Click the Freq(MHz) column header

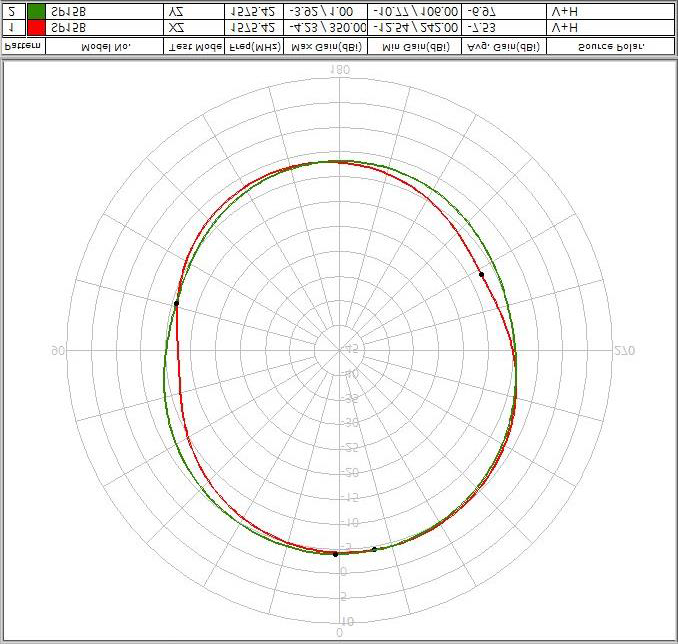253,46
